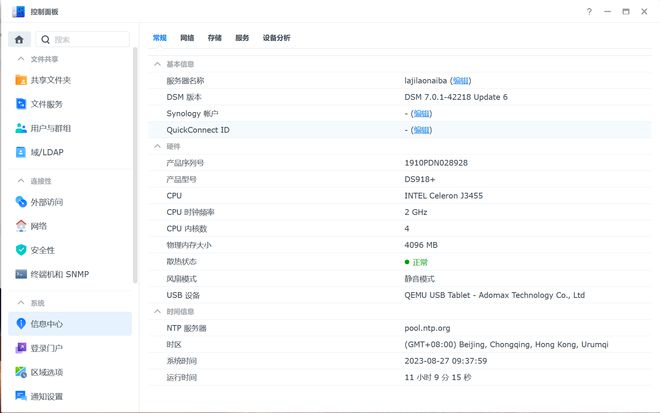Image resolution: width=660 pixels, height=413 pixels.
Task: Open 域/LDAP settings
Action: point(45,152)
